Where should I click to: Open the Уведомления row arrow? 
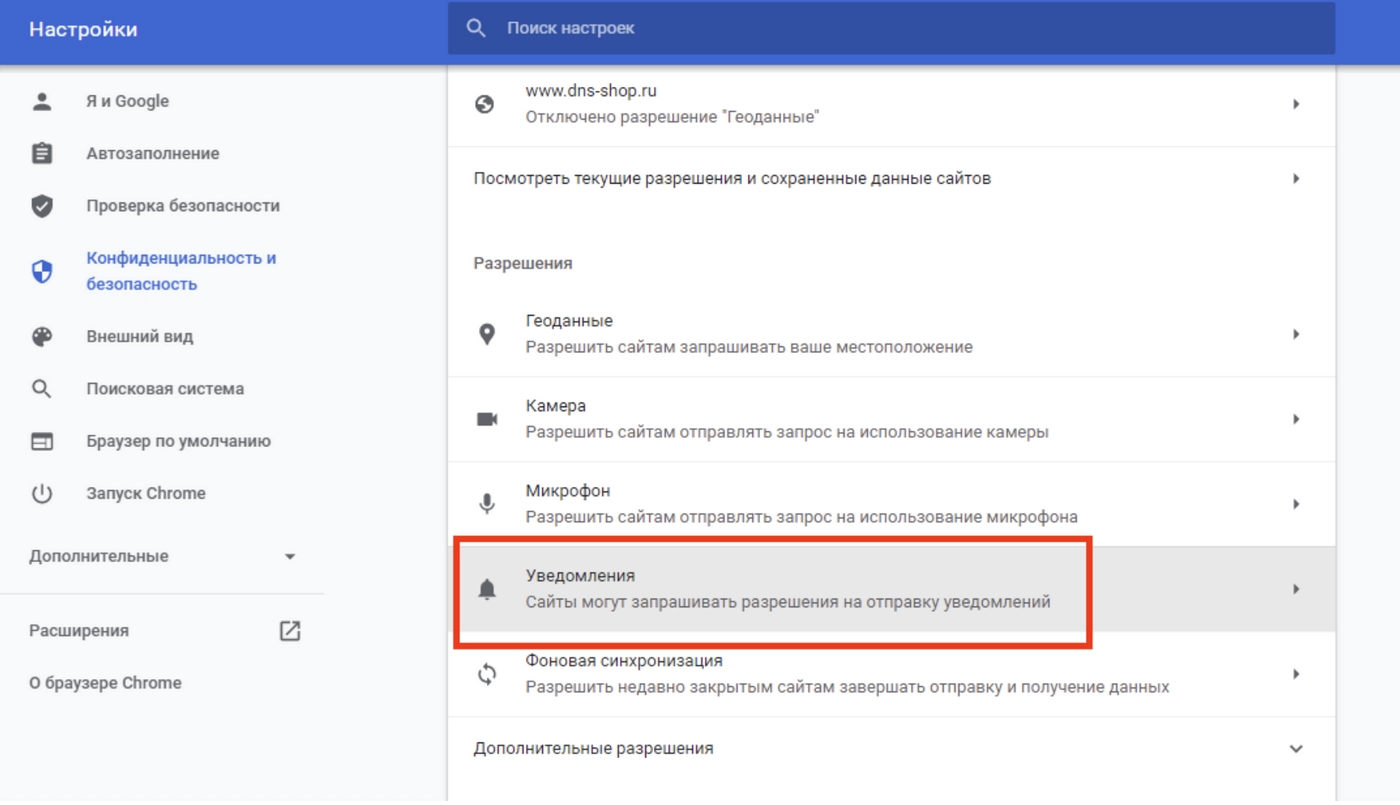pyautogui.click(x=1296, y=589)
